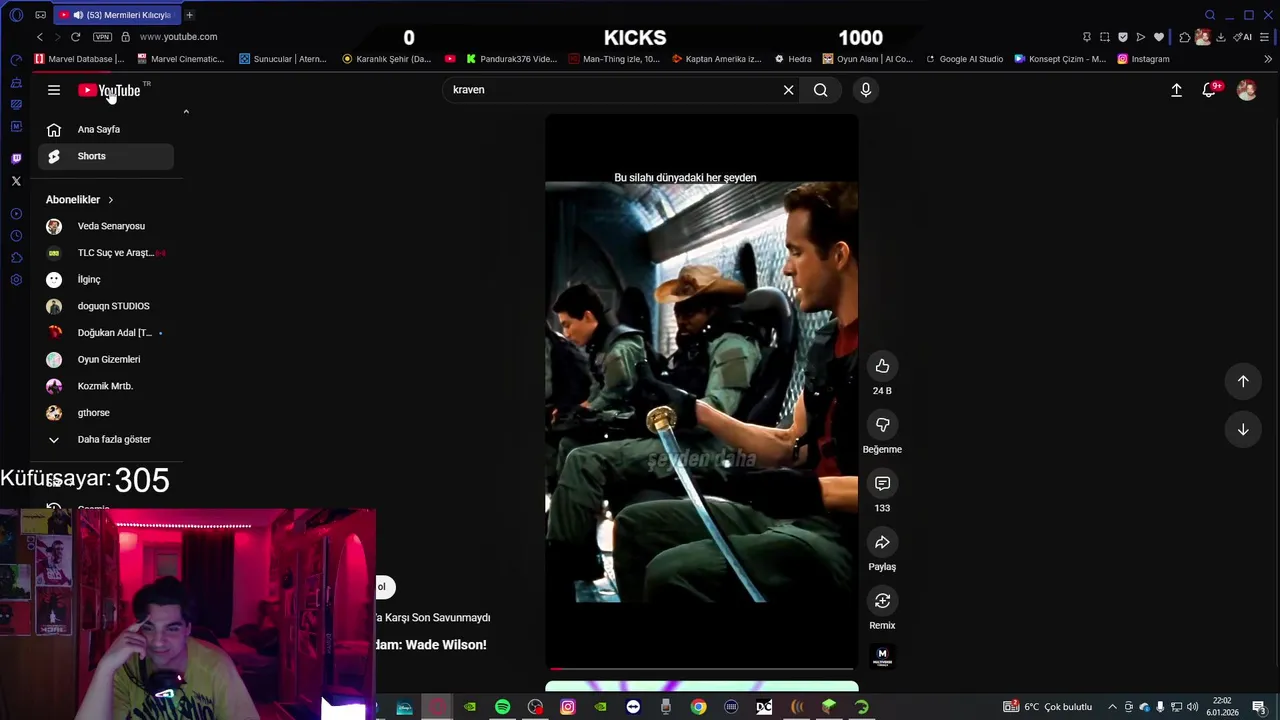Click the www.youtube.com address bar
The width and height of the screenshot is (1280, 720).
click(178, 37)
